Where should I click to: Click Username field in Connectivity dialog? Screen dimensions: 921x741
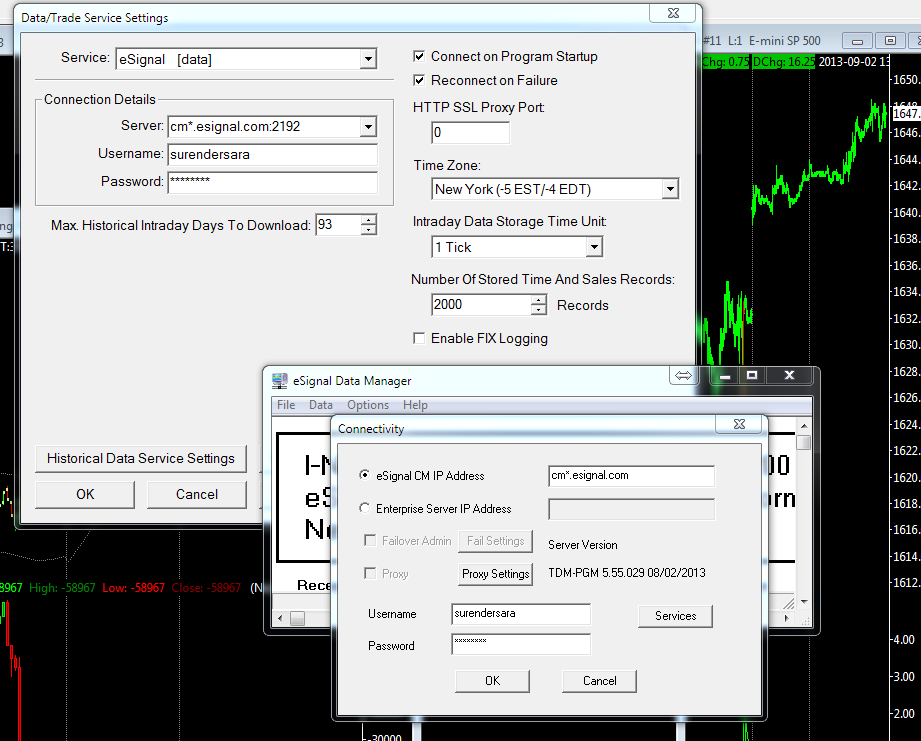click(x=521, y=614)
